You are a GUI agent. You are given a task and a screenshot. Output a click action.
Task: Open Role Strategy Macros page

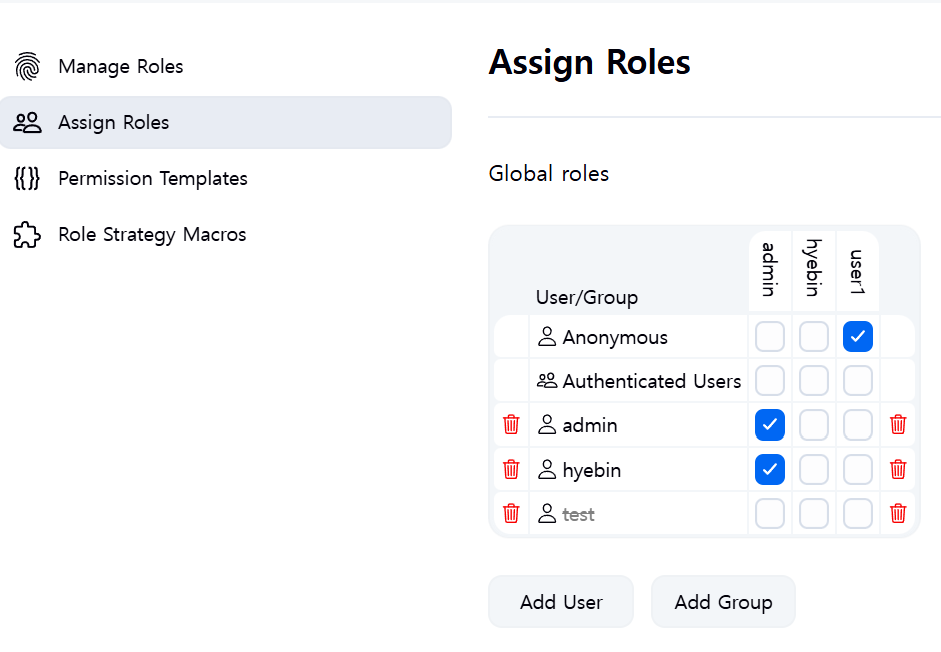coord(152,235)
